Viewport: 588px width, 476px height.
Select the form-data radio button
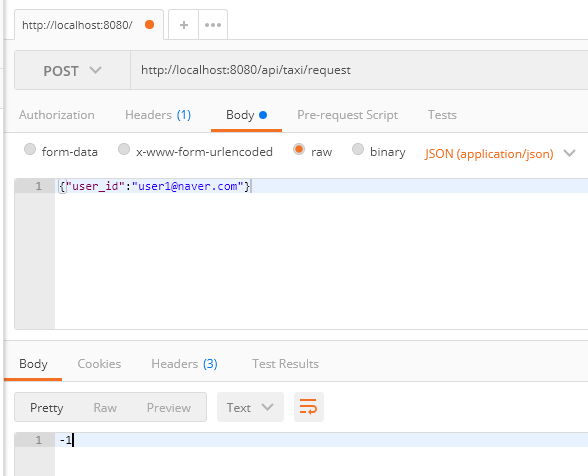click(30, 149)
